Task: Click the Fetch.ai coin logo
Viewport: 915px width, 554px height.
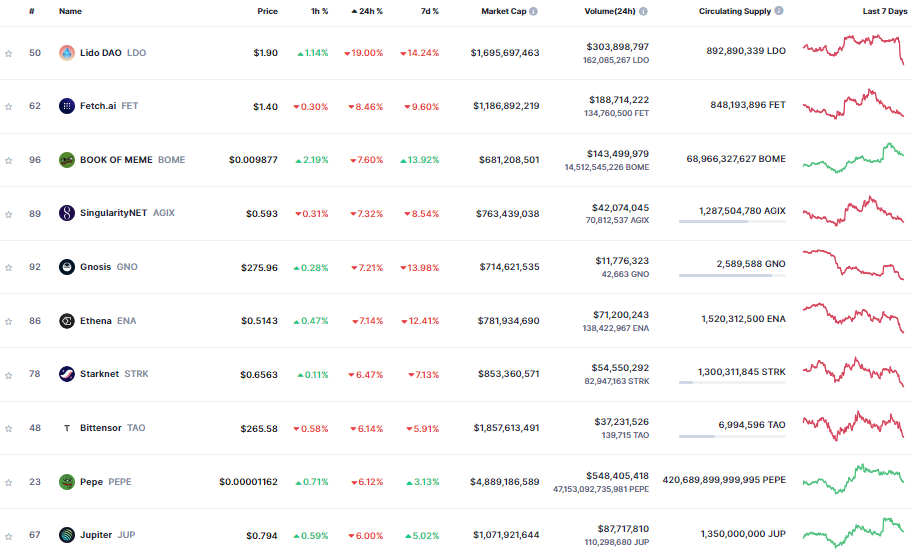Action: 67,106
